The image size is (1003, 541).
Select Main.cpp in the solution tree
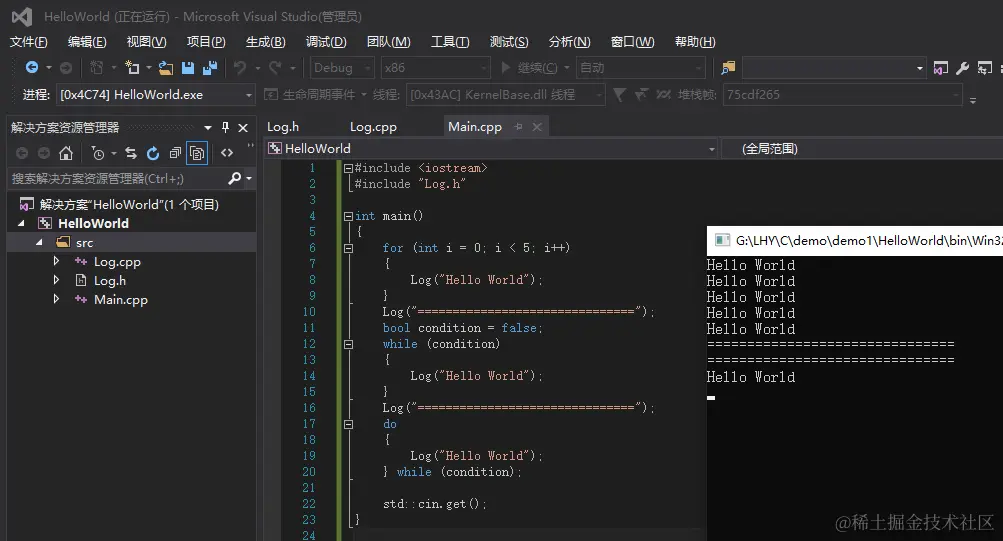[120, 300]
